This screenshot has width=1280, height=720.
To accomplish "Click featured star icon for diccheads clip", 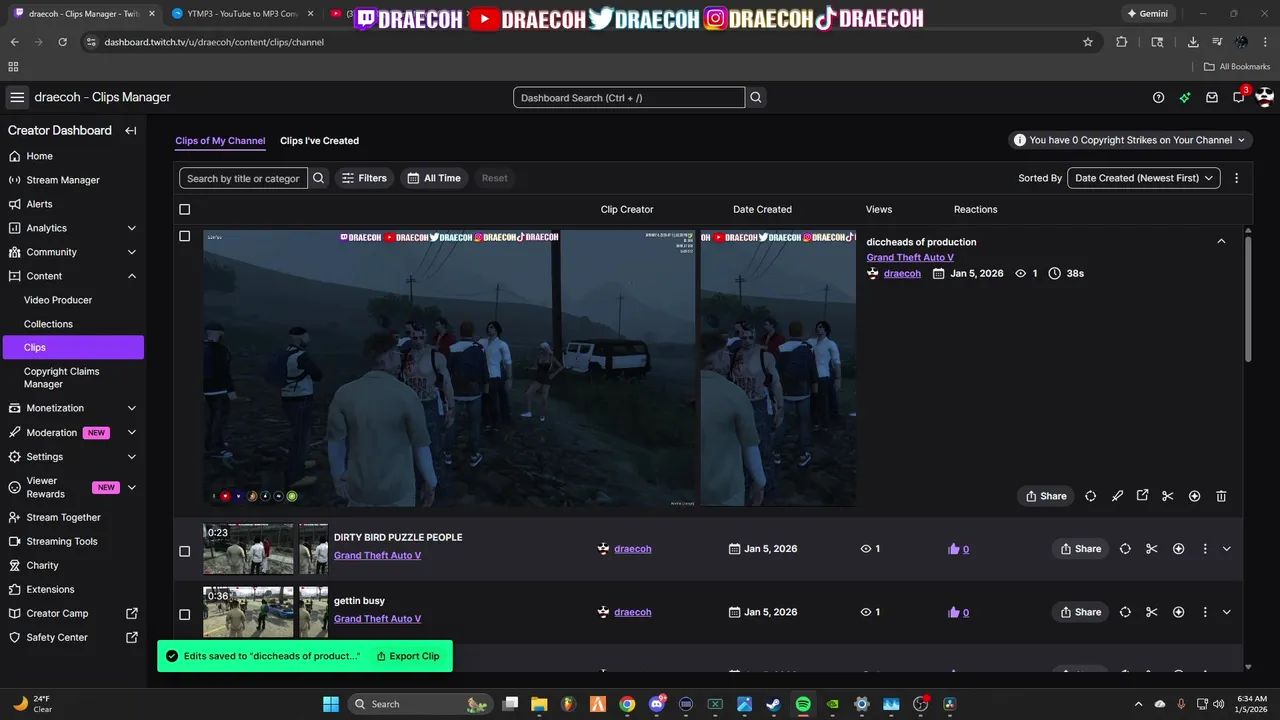I will pos(1194,496).
